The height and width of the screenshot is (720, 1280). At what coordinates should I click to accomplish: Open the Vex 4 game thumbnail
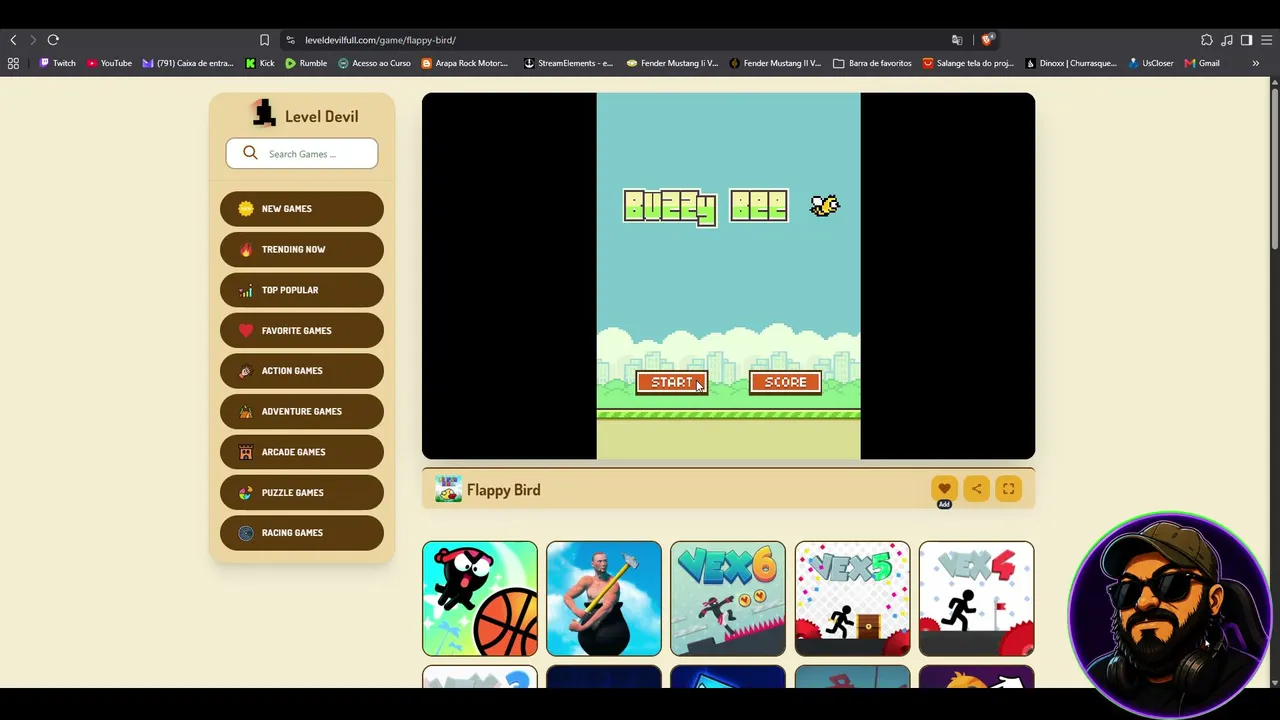[977, 598]
